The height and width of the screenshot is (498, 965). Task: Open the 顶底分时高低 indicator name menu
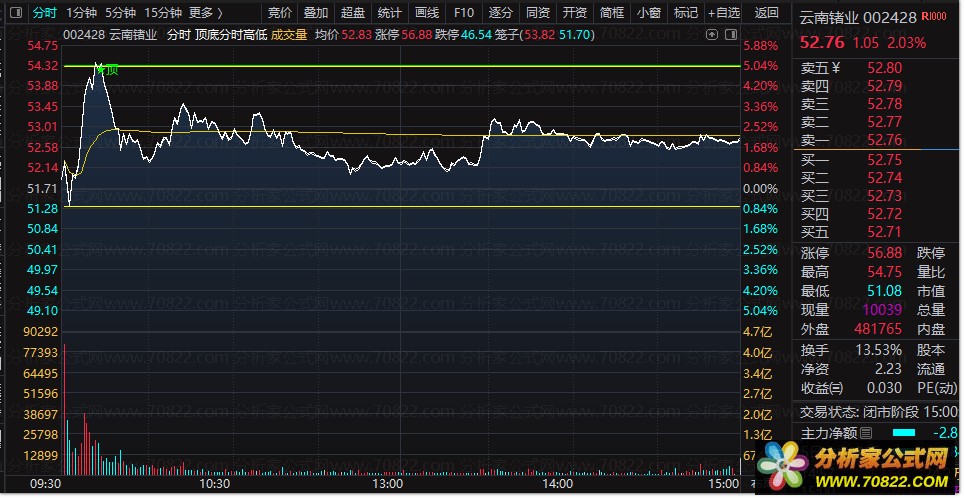[231, 34]
